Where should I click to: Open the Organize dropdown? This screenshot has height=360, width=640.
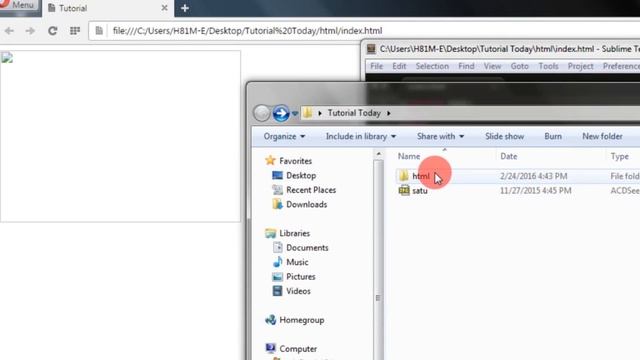click(x=284, y=136)
